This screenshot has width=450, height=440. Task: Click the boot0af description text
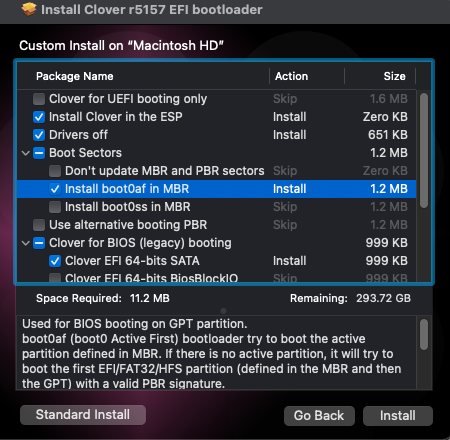point(212,354)
